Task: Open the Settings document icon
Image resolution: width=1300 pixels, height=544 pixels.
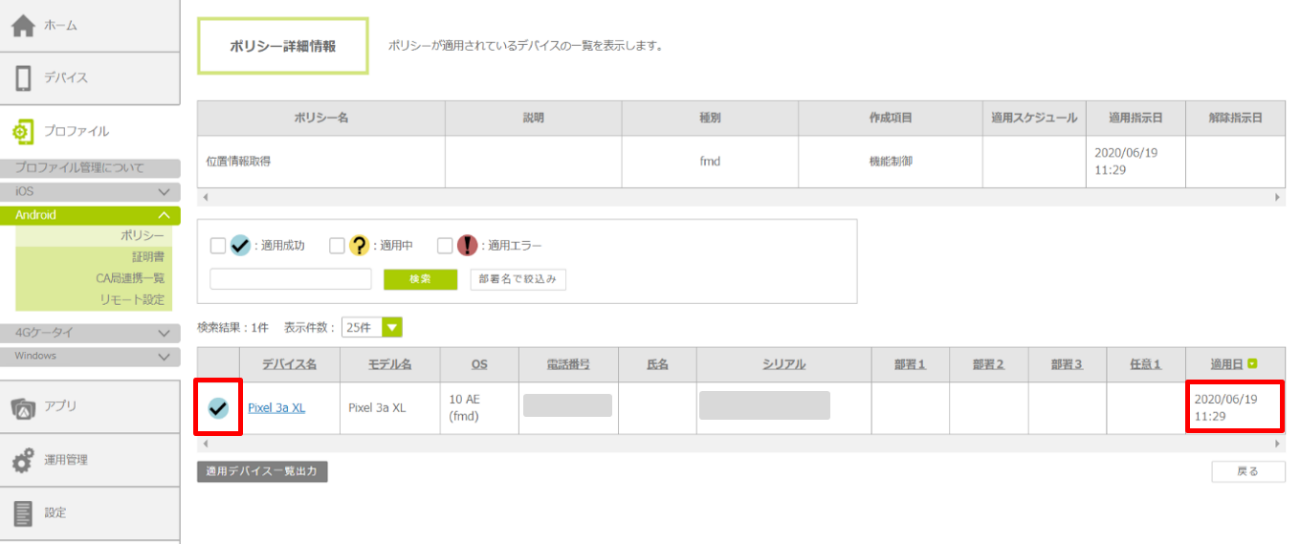Action: coord(24,513)
